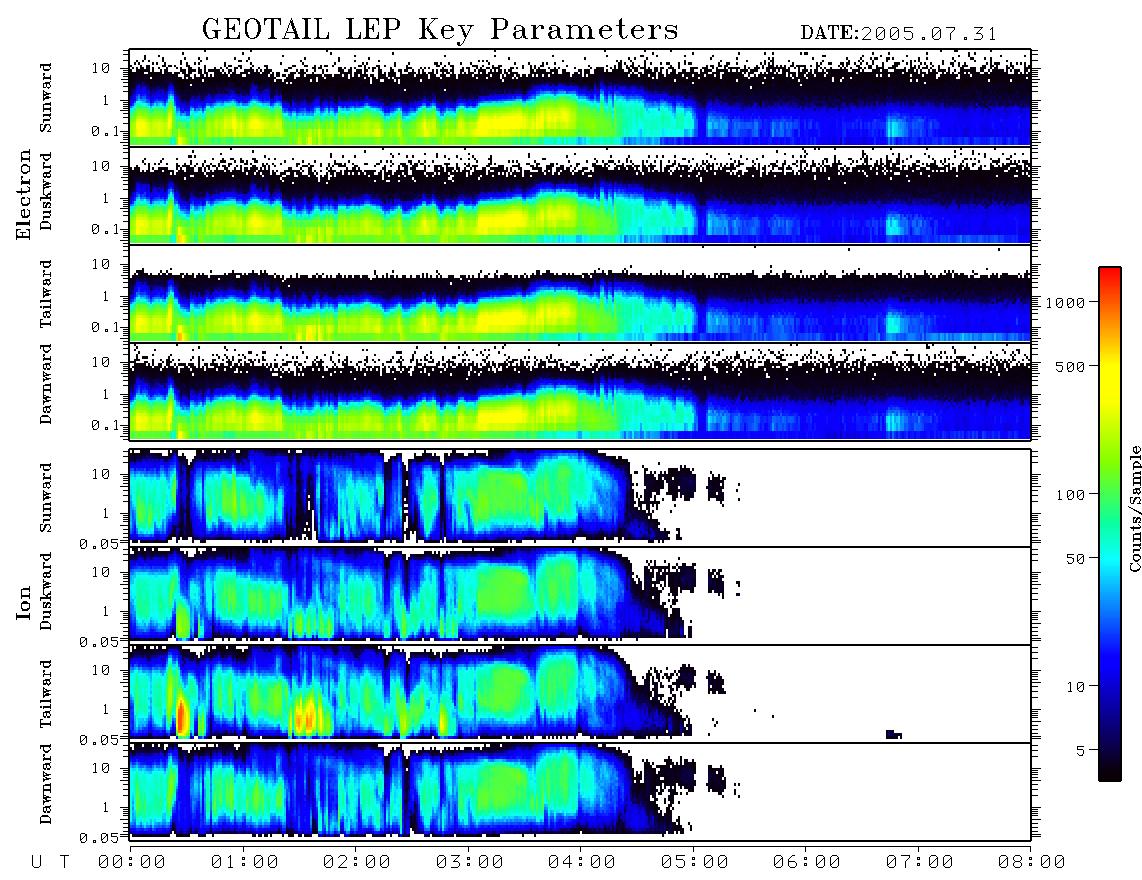Click the Electron Duskward spectrogram panel
The width and height of the screenshot is (1142, 880).
580,195
